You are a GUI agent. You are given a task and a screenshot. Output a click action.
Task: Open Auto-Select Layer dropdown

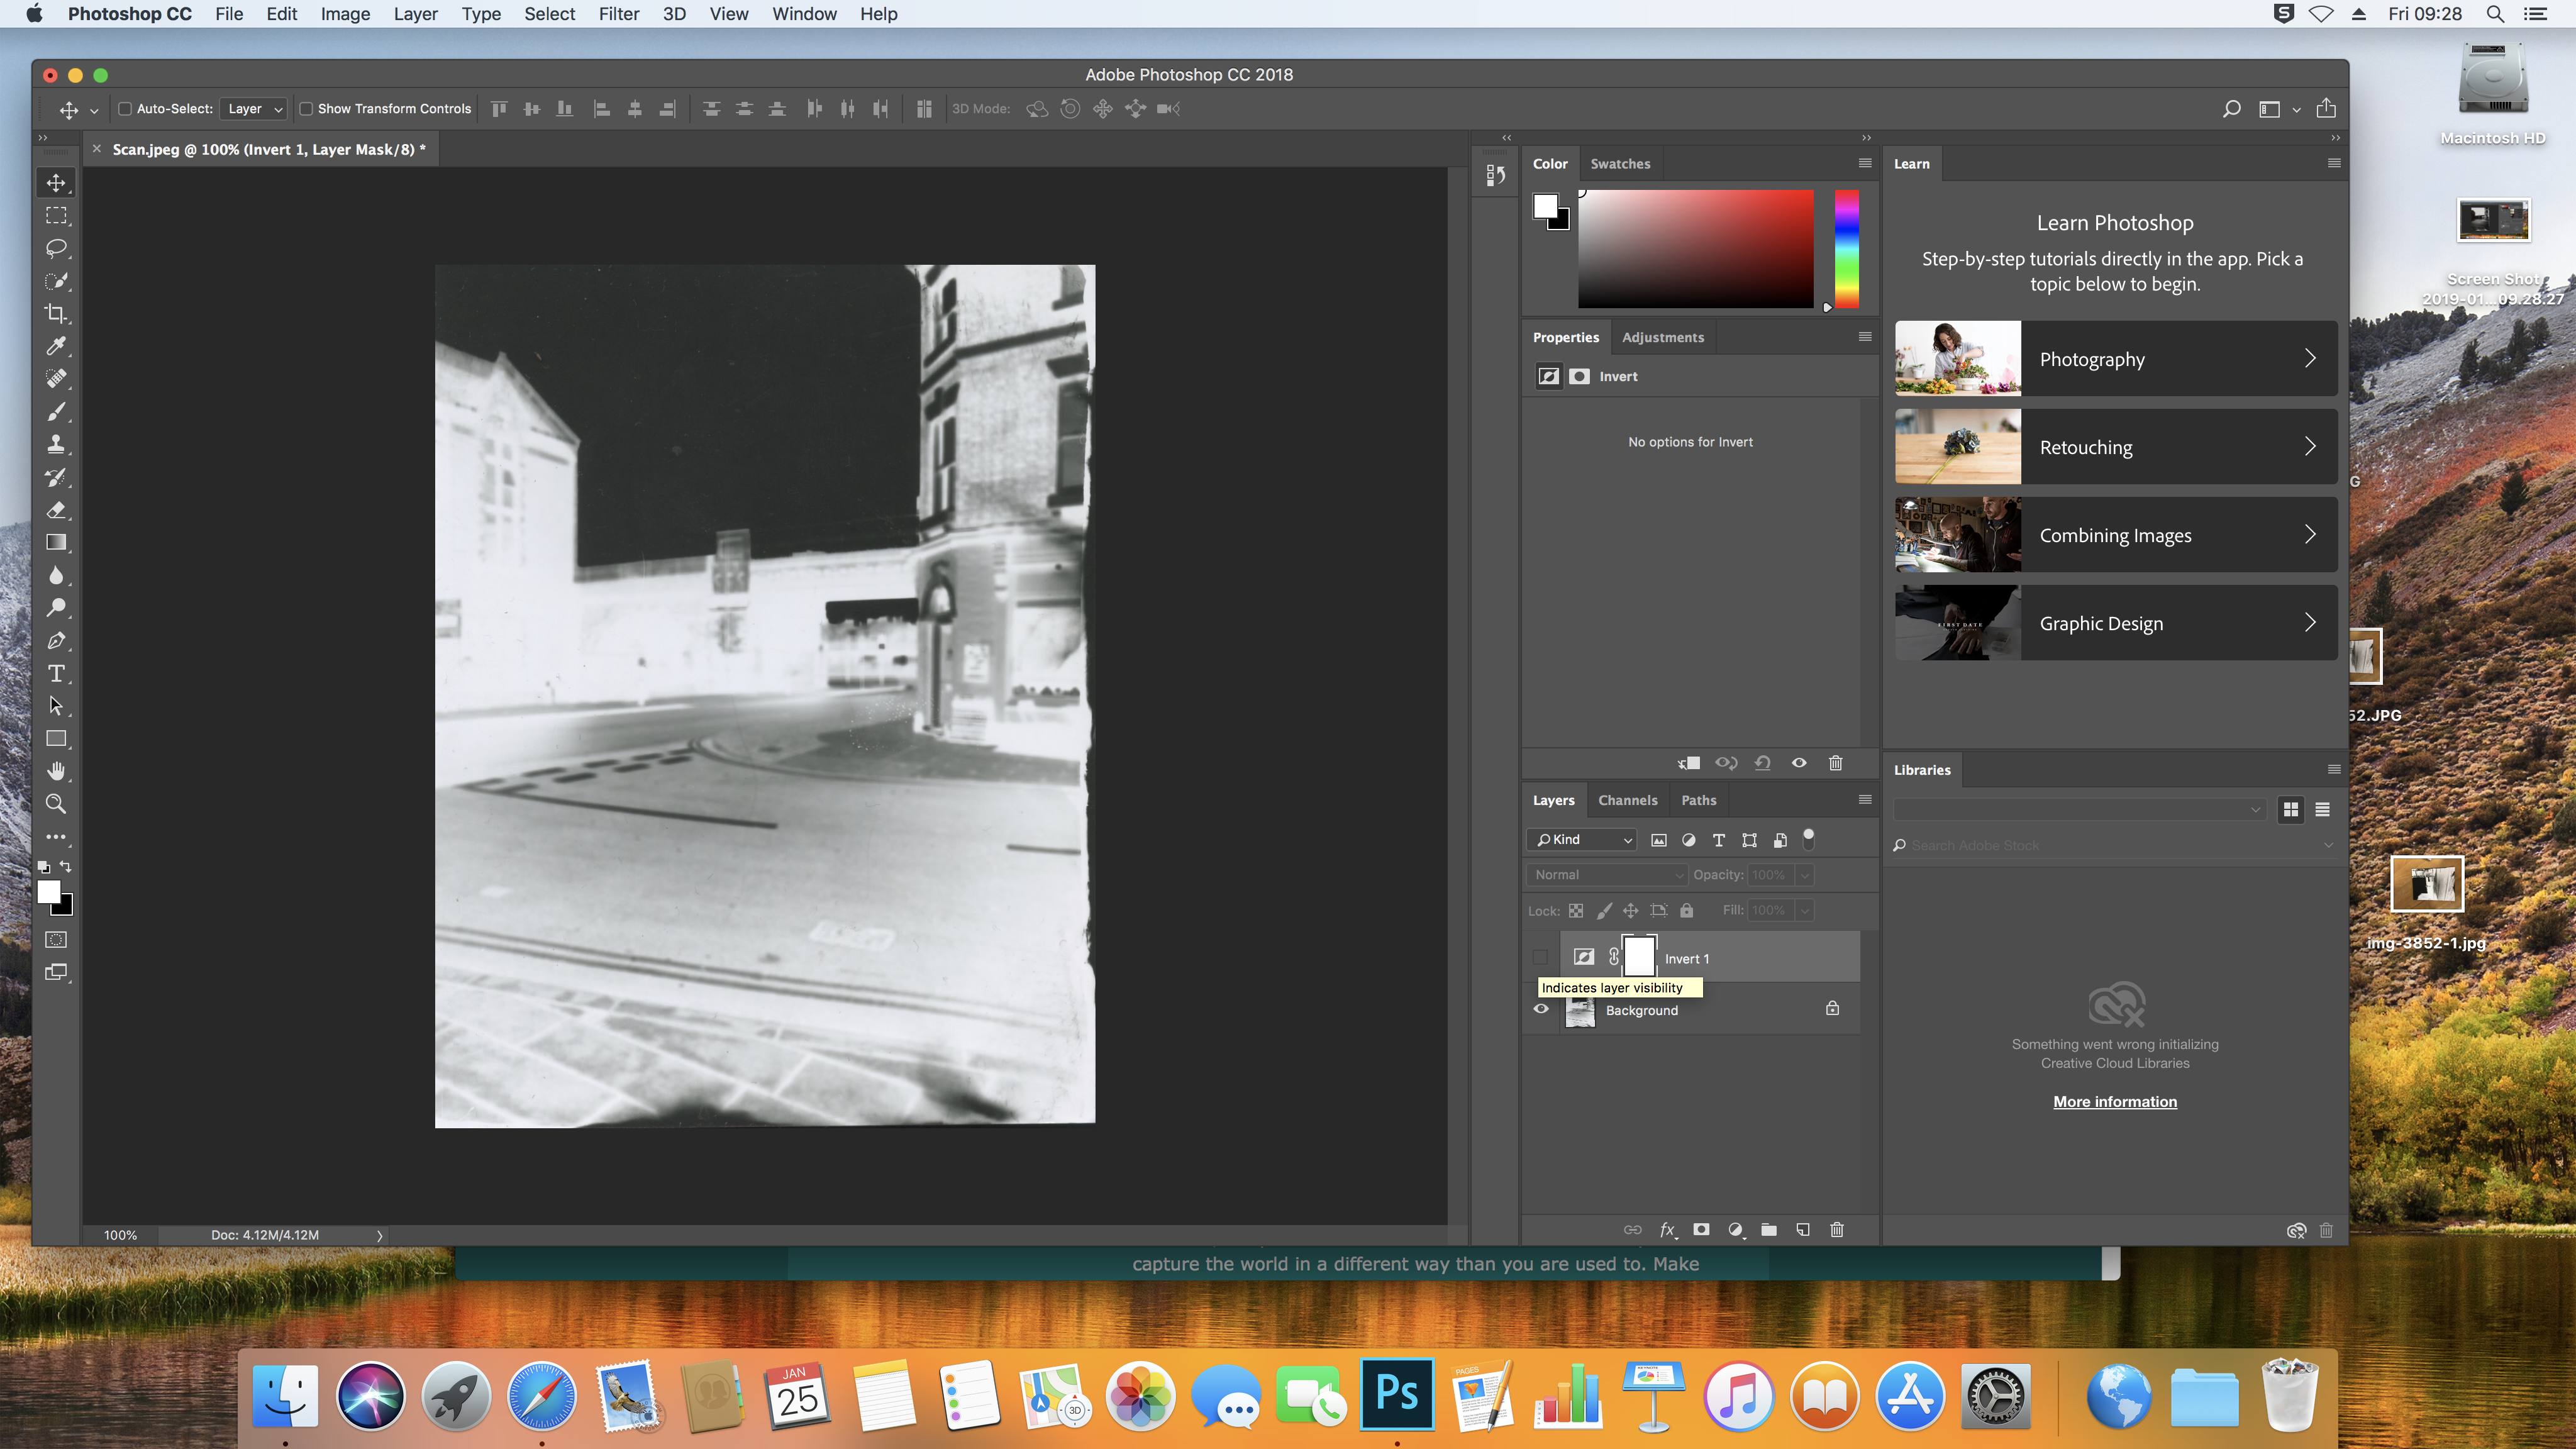click(x=254, y=109)
